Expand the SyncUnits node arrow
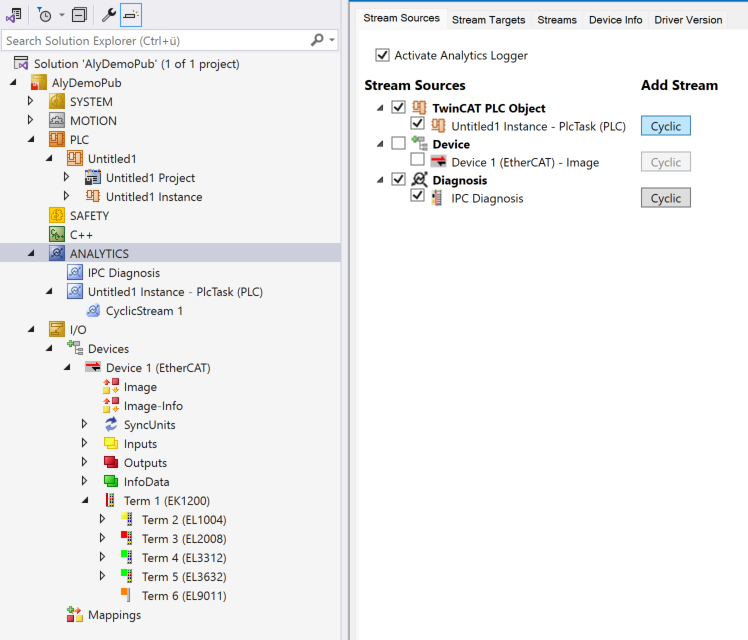The image size is (748, 640). (84, 425)
